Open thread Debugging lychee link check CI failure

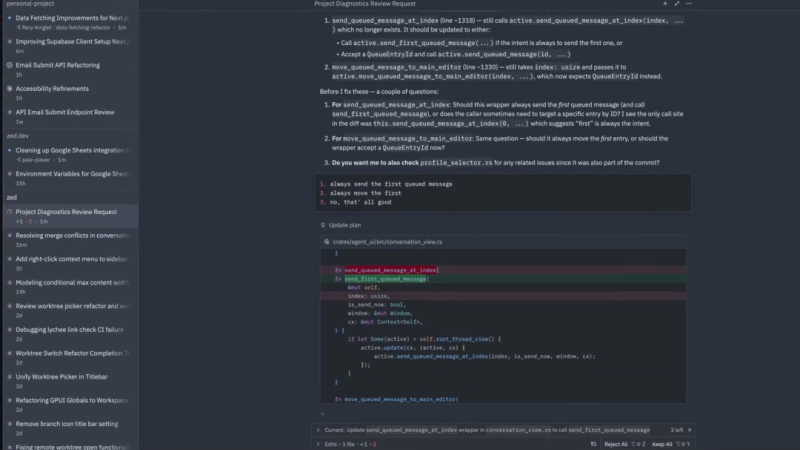(70, 334)
